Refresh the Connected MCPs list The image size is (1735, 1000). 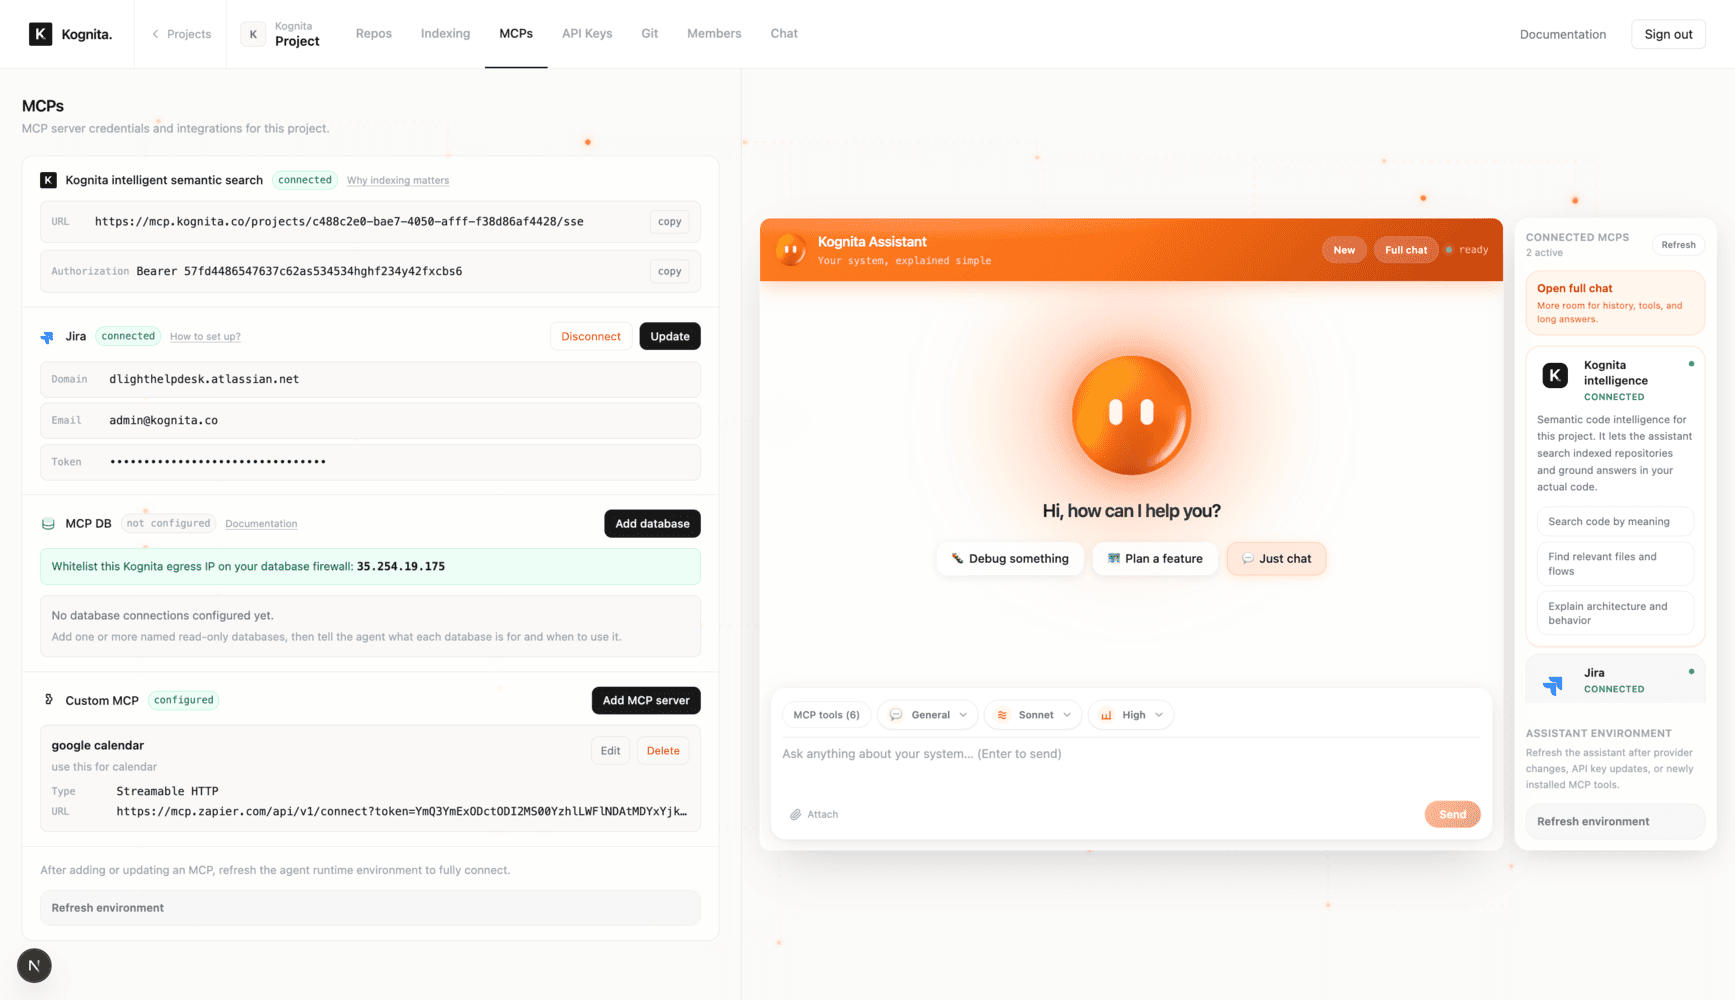click(x=1678, y=245)
